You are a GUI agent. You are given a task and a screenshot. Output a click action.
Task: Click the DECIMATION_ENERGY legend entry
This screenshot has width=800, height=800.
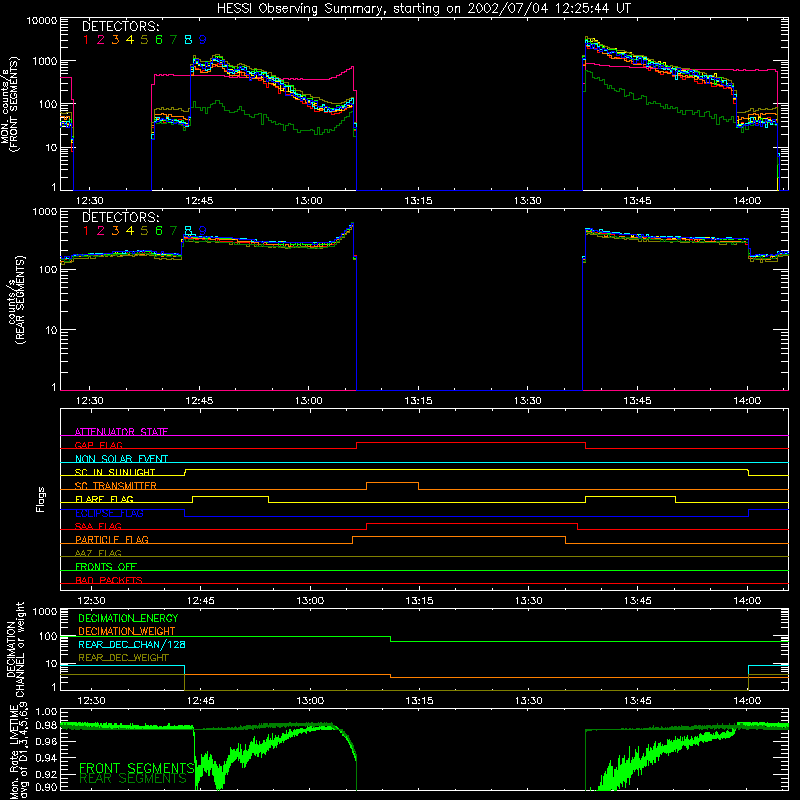128,618
